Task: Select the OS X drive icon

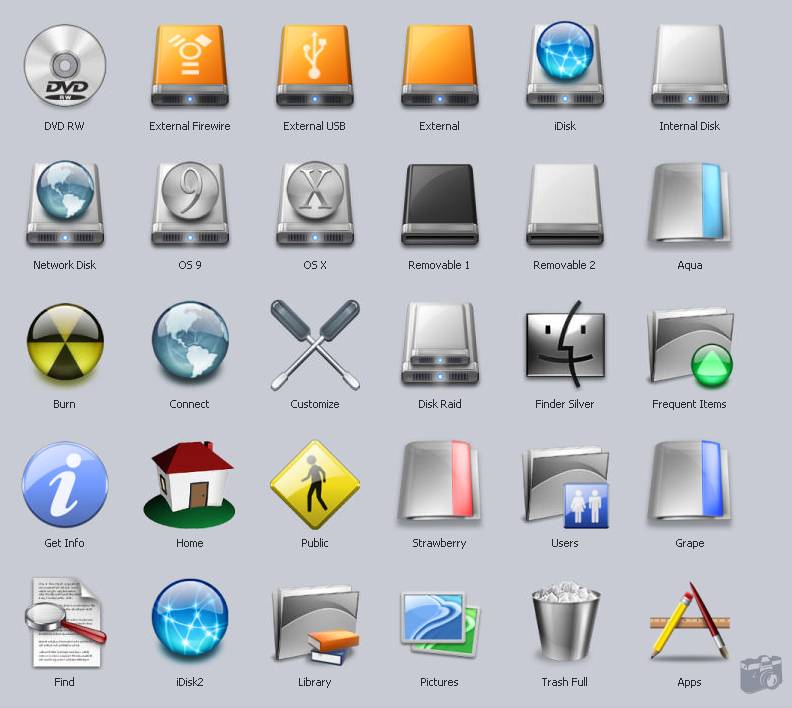Action: tap(315, 204)
